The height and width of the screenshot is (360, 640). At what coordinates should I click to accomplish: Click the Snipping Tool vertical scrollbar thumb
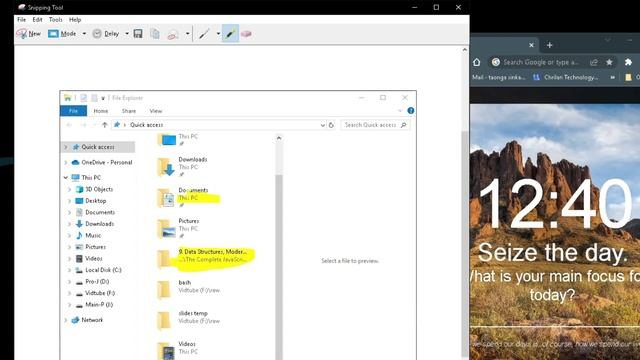464,245
